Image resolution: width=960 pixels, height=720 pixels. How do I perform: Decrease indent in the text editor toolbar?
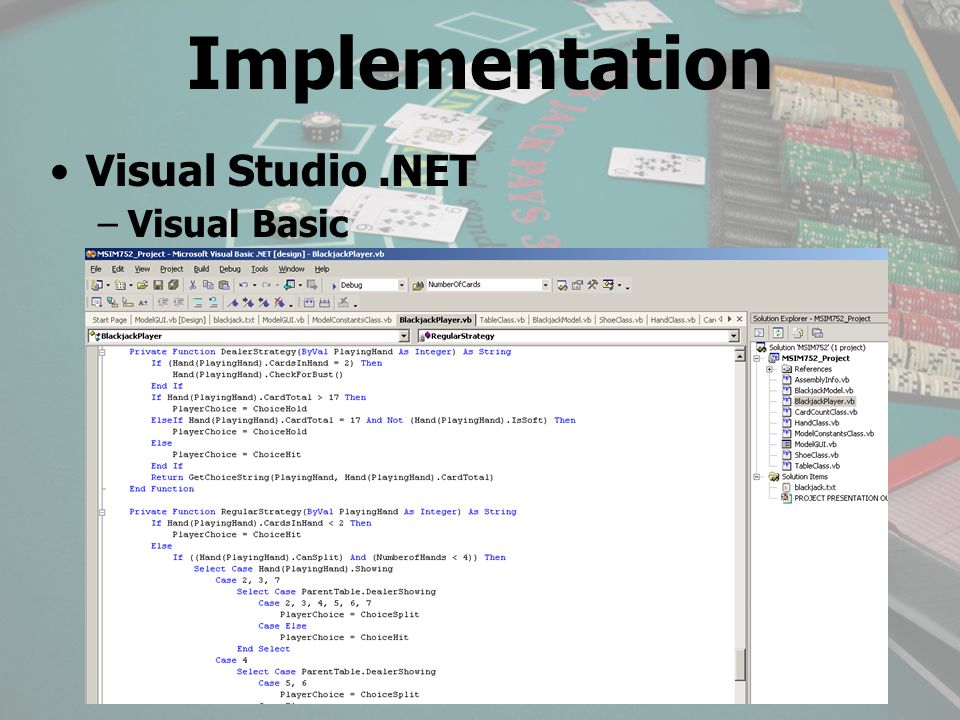click(163, 302)
